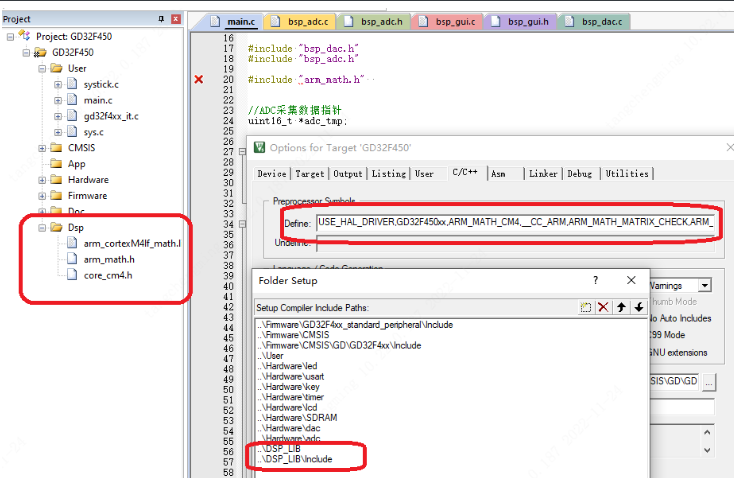This screenshot has width=734, height=478.
Task: Close the Folder Setup dialog
Action: (x=631, y=280)
